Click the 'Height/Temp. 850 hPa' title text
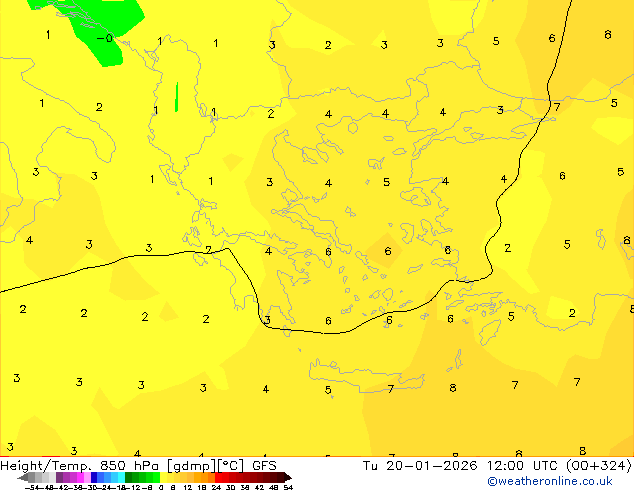 [79, 466]
